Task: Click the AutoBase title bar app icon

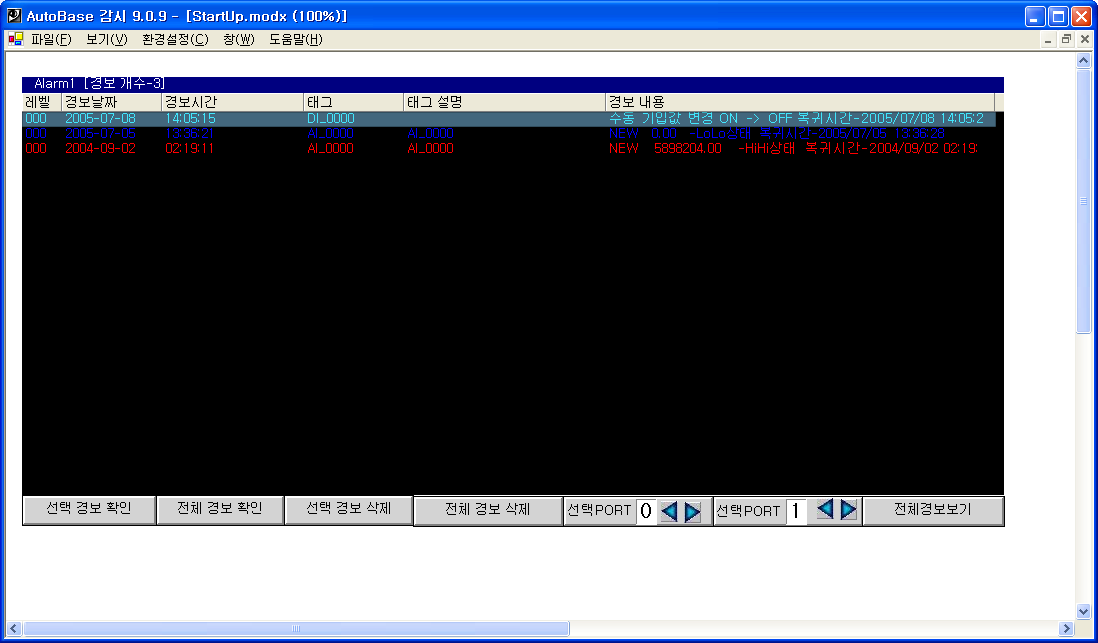Action: click(14, 15)
